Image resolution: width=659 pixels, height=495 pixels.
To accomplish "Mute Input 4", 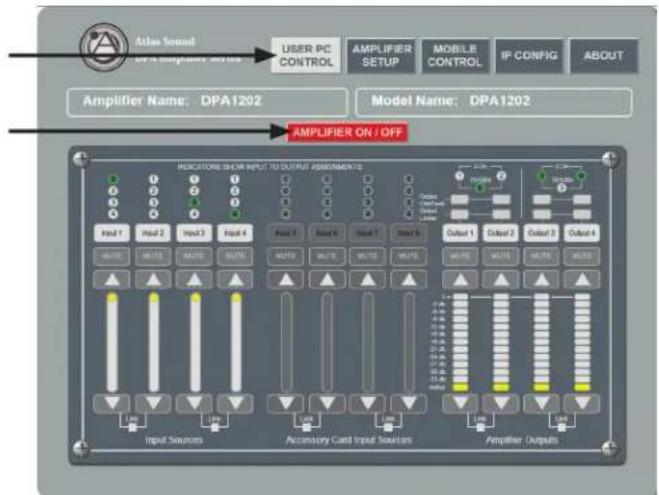I will pyautogui.click(x=235, y=256).
